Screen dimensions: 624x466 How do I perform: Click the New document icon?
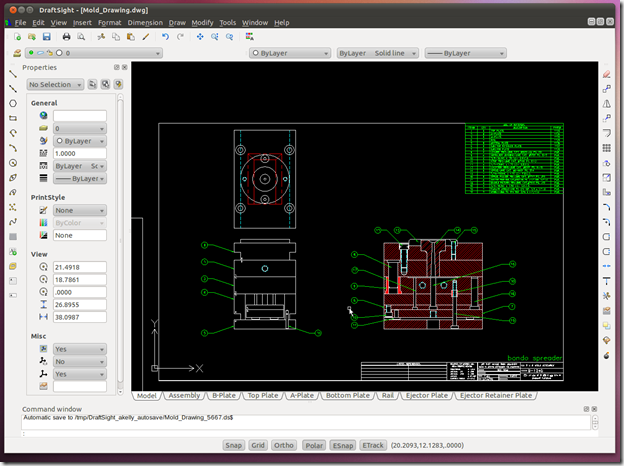point(17,37)
